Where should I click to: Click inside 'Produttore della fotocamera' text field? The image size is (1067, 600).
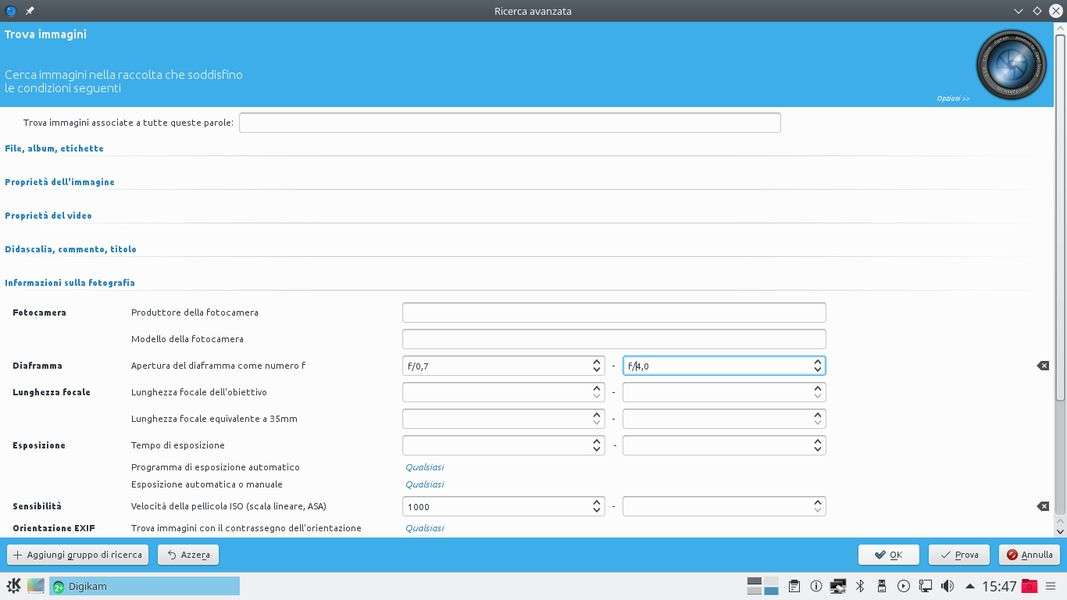pos(613,313)
